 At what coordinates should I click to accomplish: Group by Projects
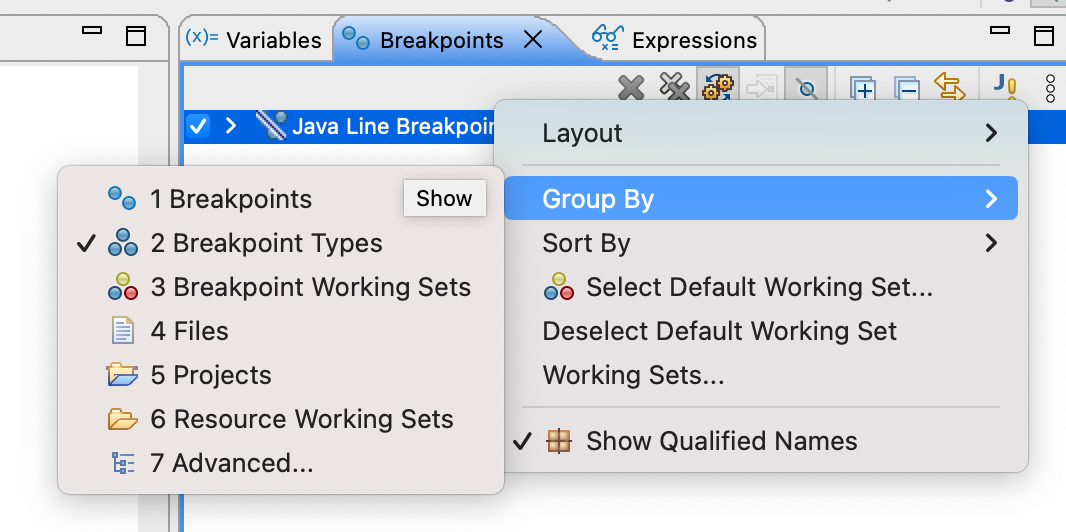(x=222, y=375)
